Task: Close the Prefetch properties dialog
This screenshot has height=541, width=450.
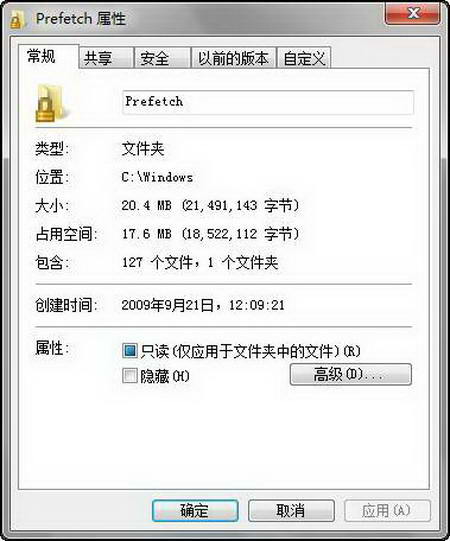Action: click(412, 14)
